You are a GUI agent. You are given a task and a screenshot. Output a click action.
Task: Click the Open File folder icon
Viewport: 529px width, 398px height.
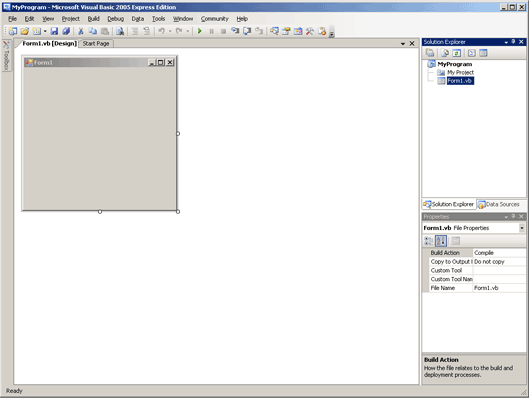(25, 31)
